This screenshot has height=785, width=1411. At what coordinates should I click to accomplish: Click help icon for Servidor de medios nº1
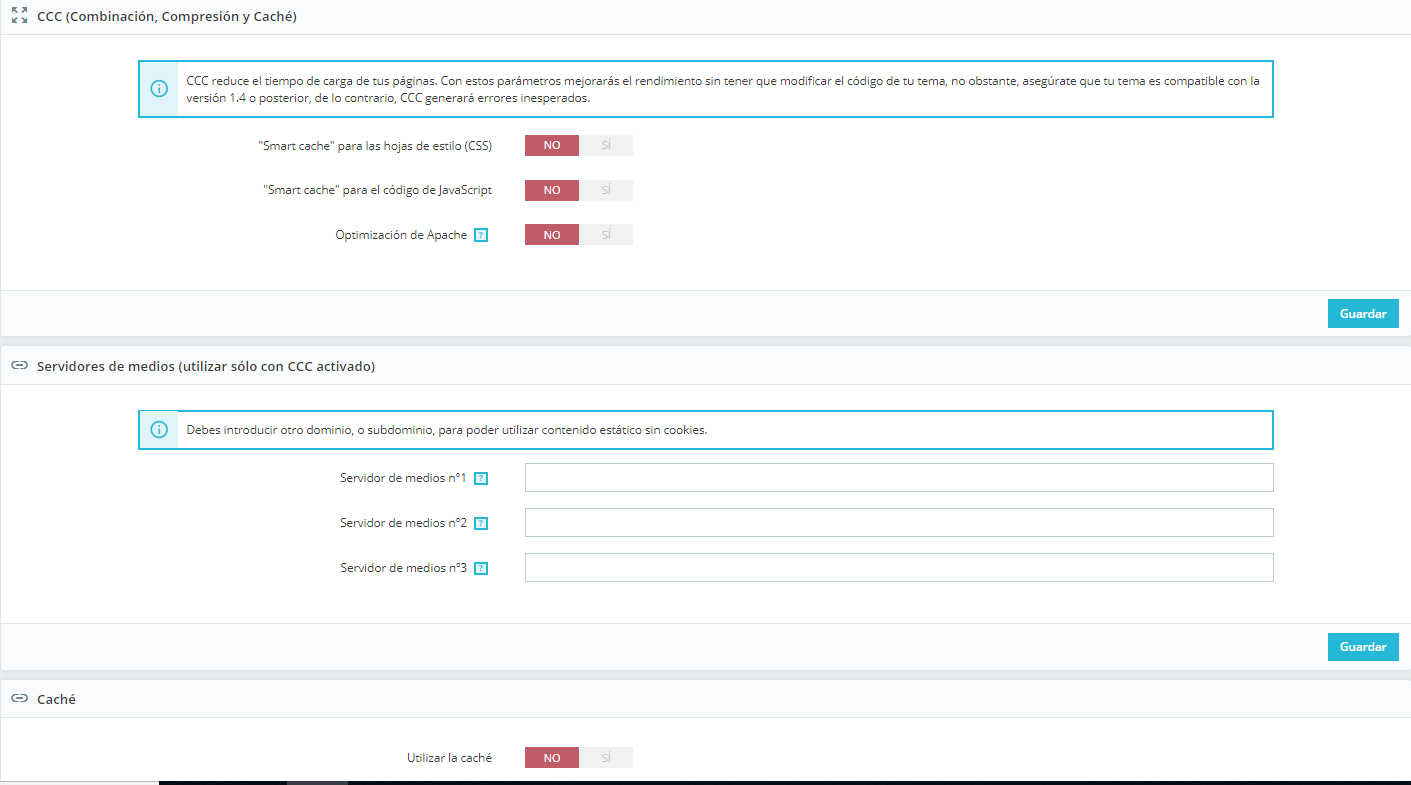click(x=481, y=478)
